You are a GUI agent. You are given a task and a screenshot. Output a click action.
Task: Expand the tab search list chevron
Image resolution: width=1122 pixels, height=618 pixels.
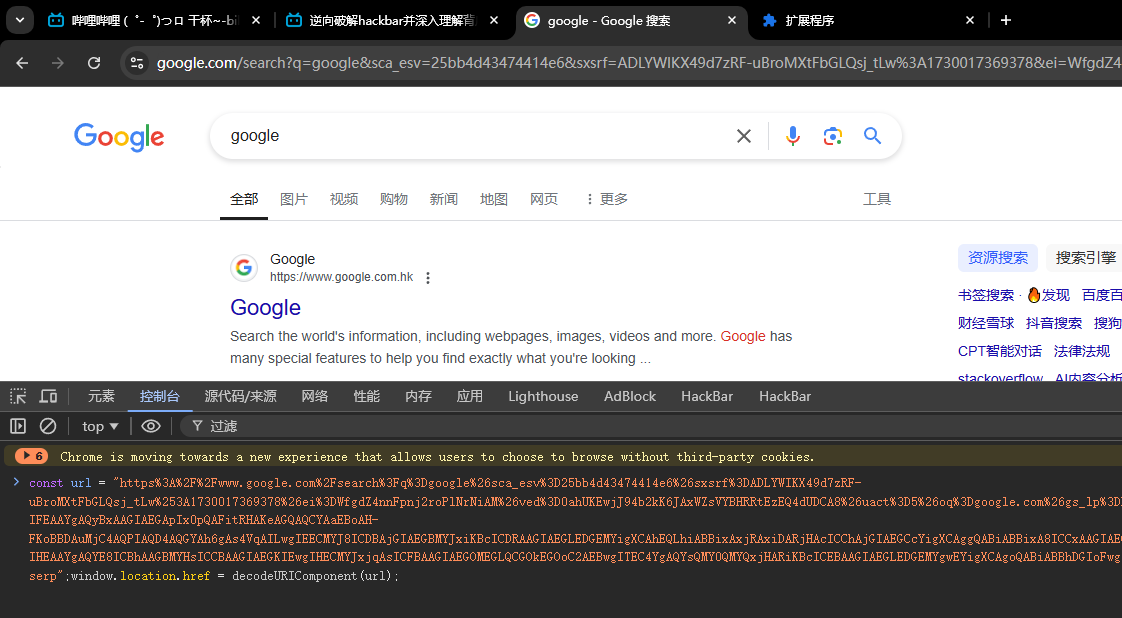point(21,20)
